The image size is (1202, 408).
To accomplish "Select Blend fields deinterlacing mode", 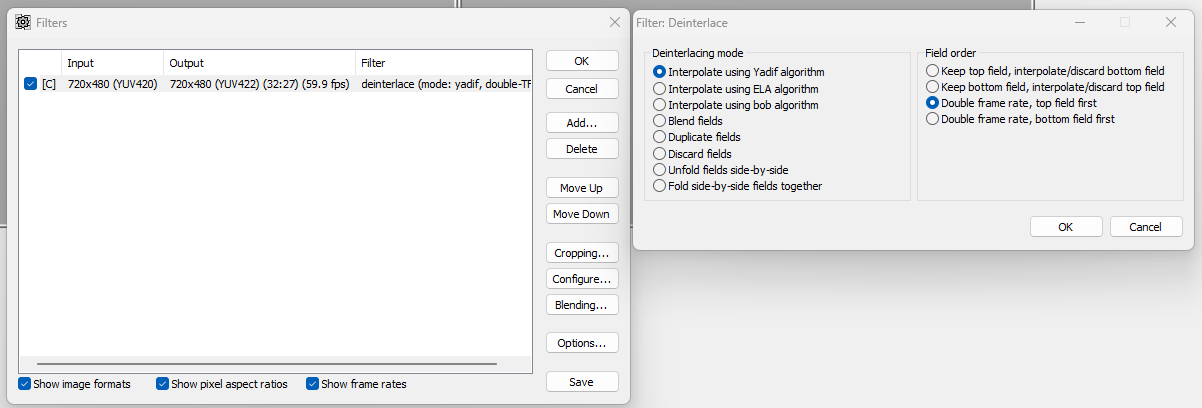I will 659,120.
